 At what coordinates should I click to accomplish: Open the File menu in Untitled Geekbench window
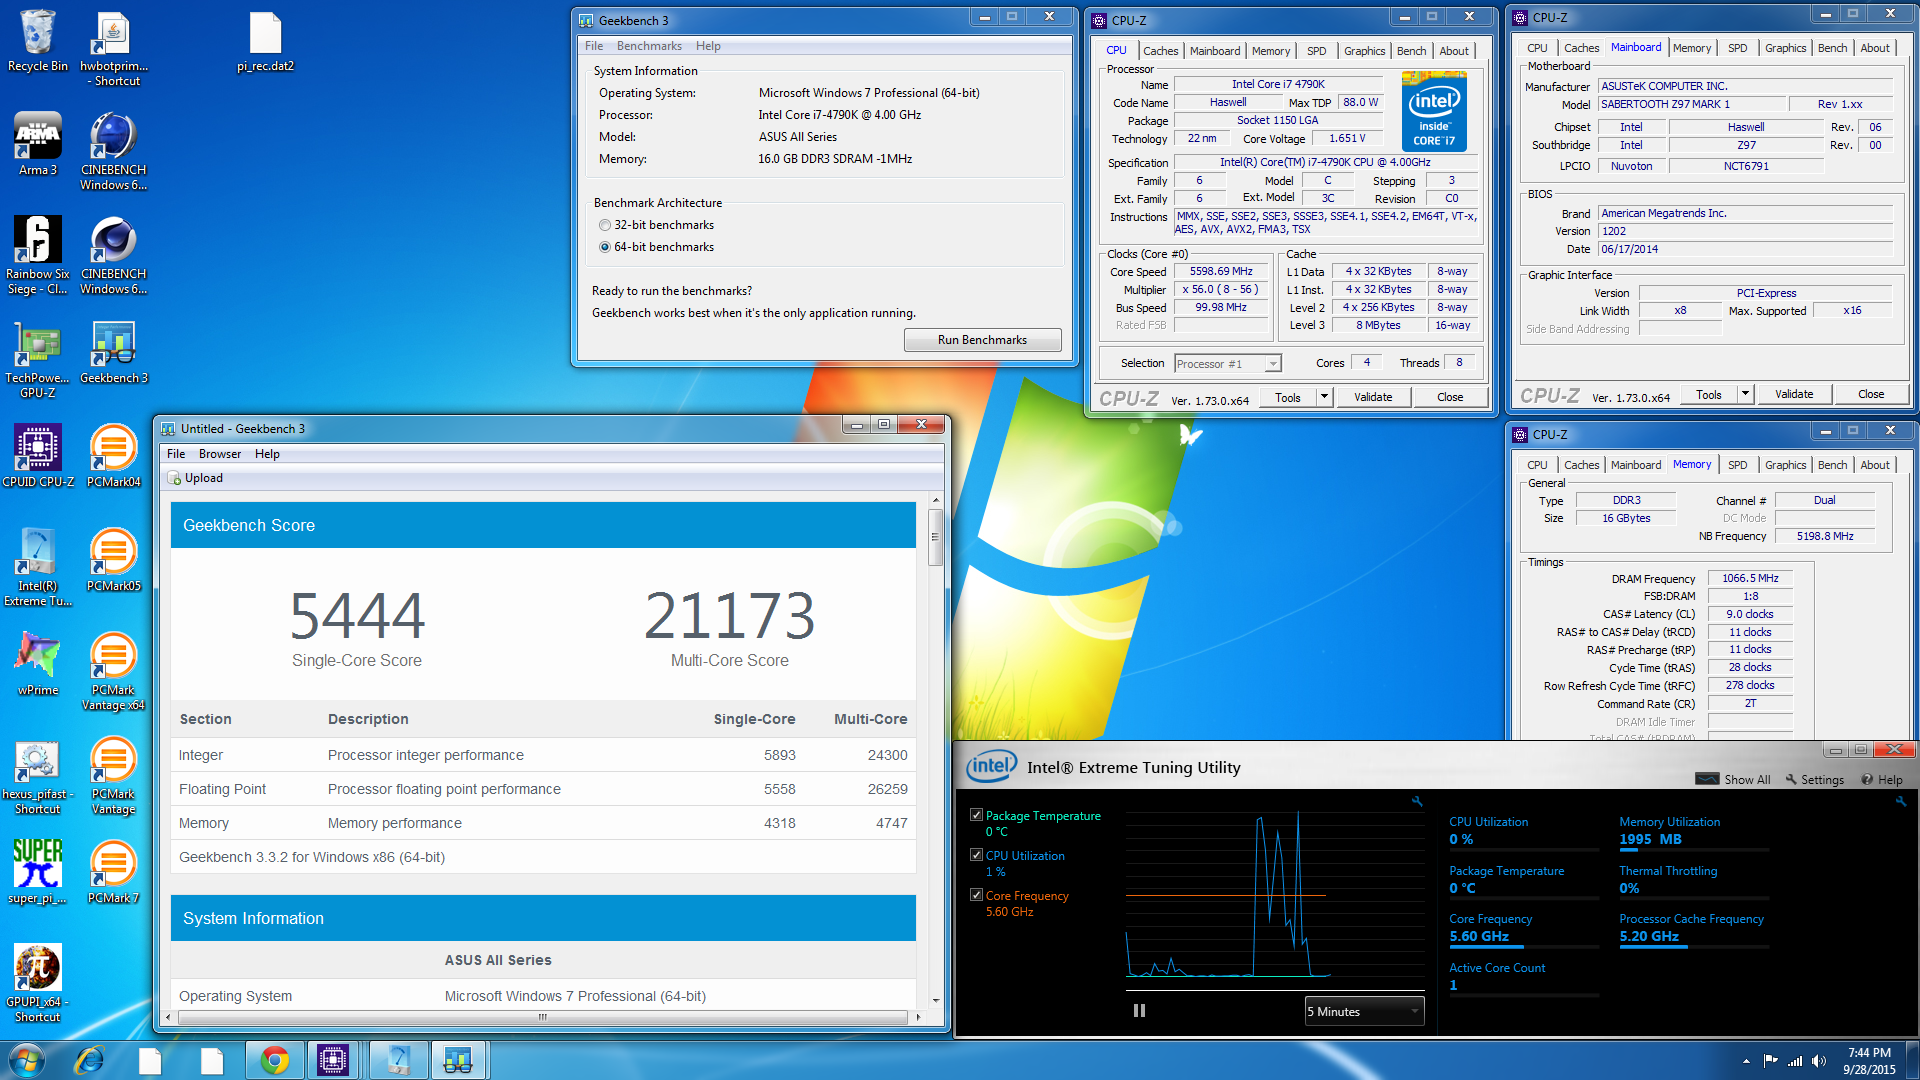point(176,454)
